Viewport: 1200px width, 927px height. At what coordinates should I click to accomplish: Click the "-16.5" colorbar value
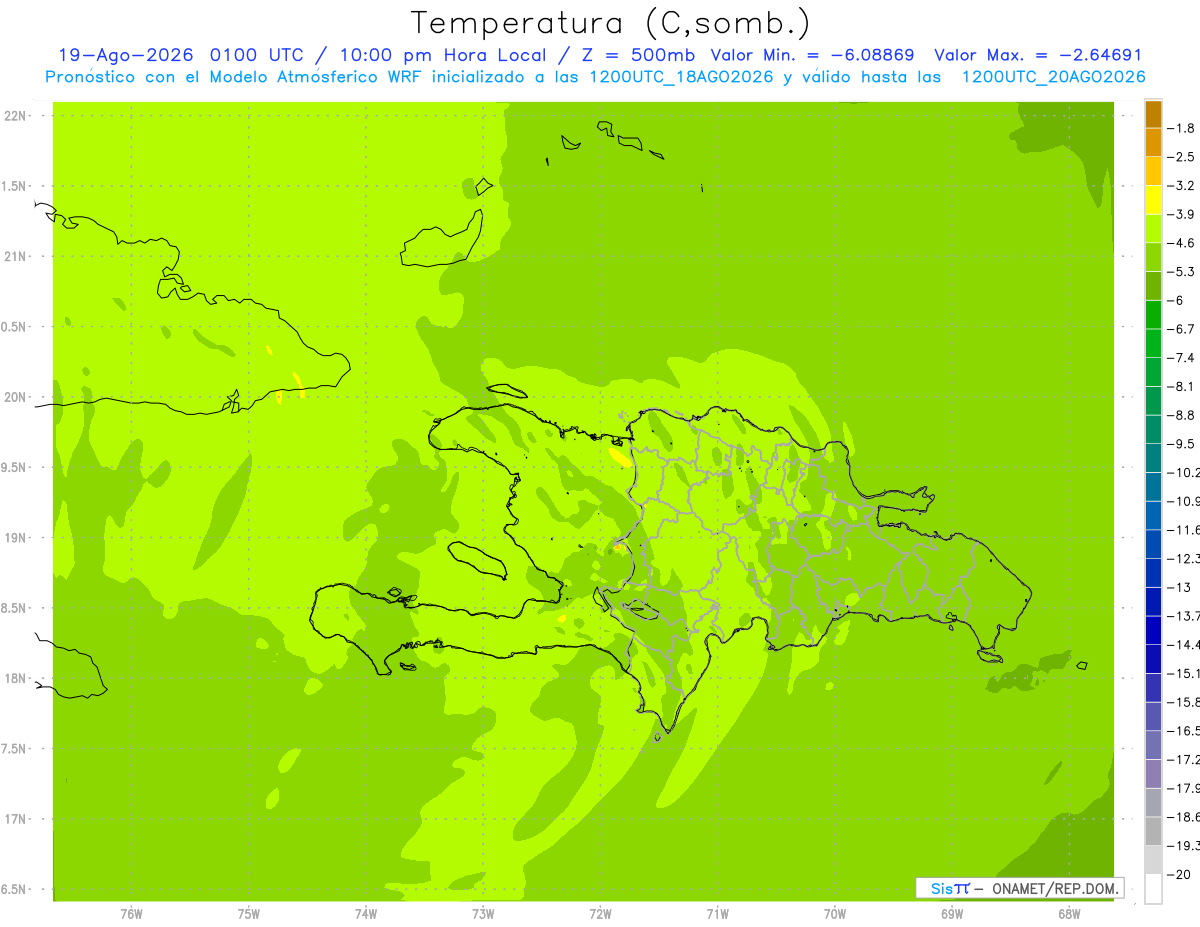coord(1184,731)
